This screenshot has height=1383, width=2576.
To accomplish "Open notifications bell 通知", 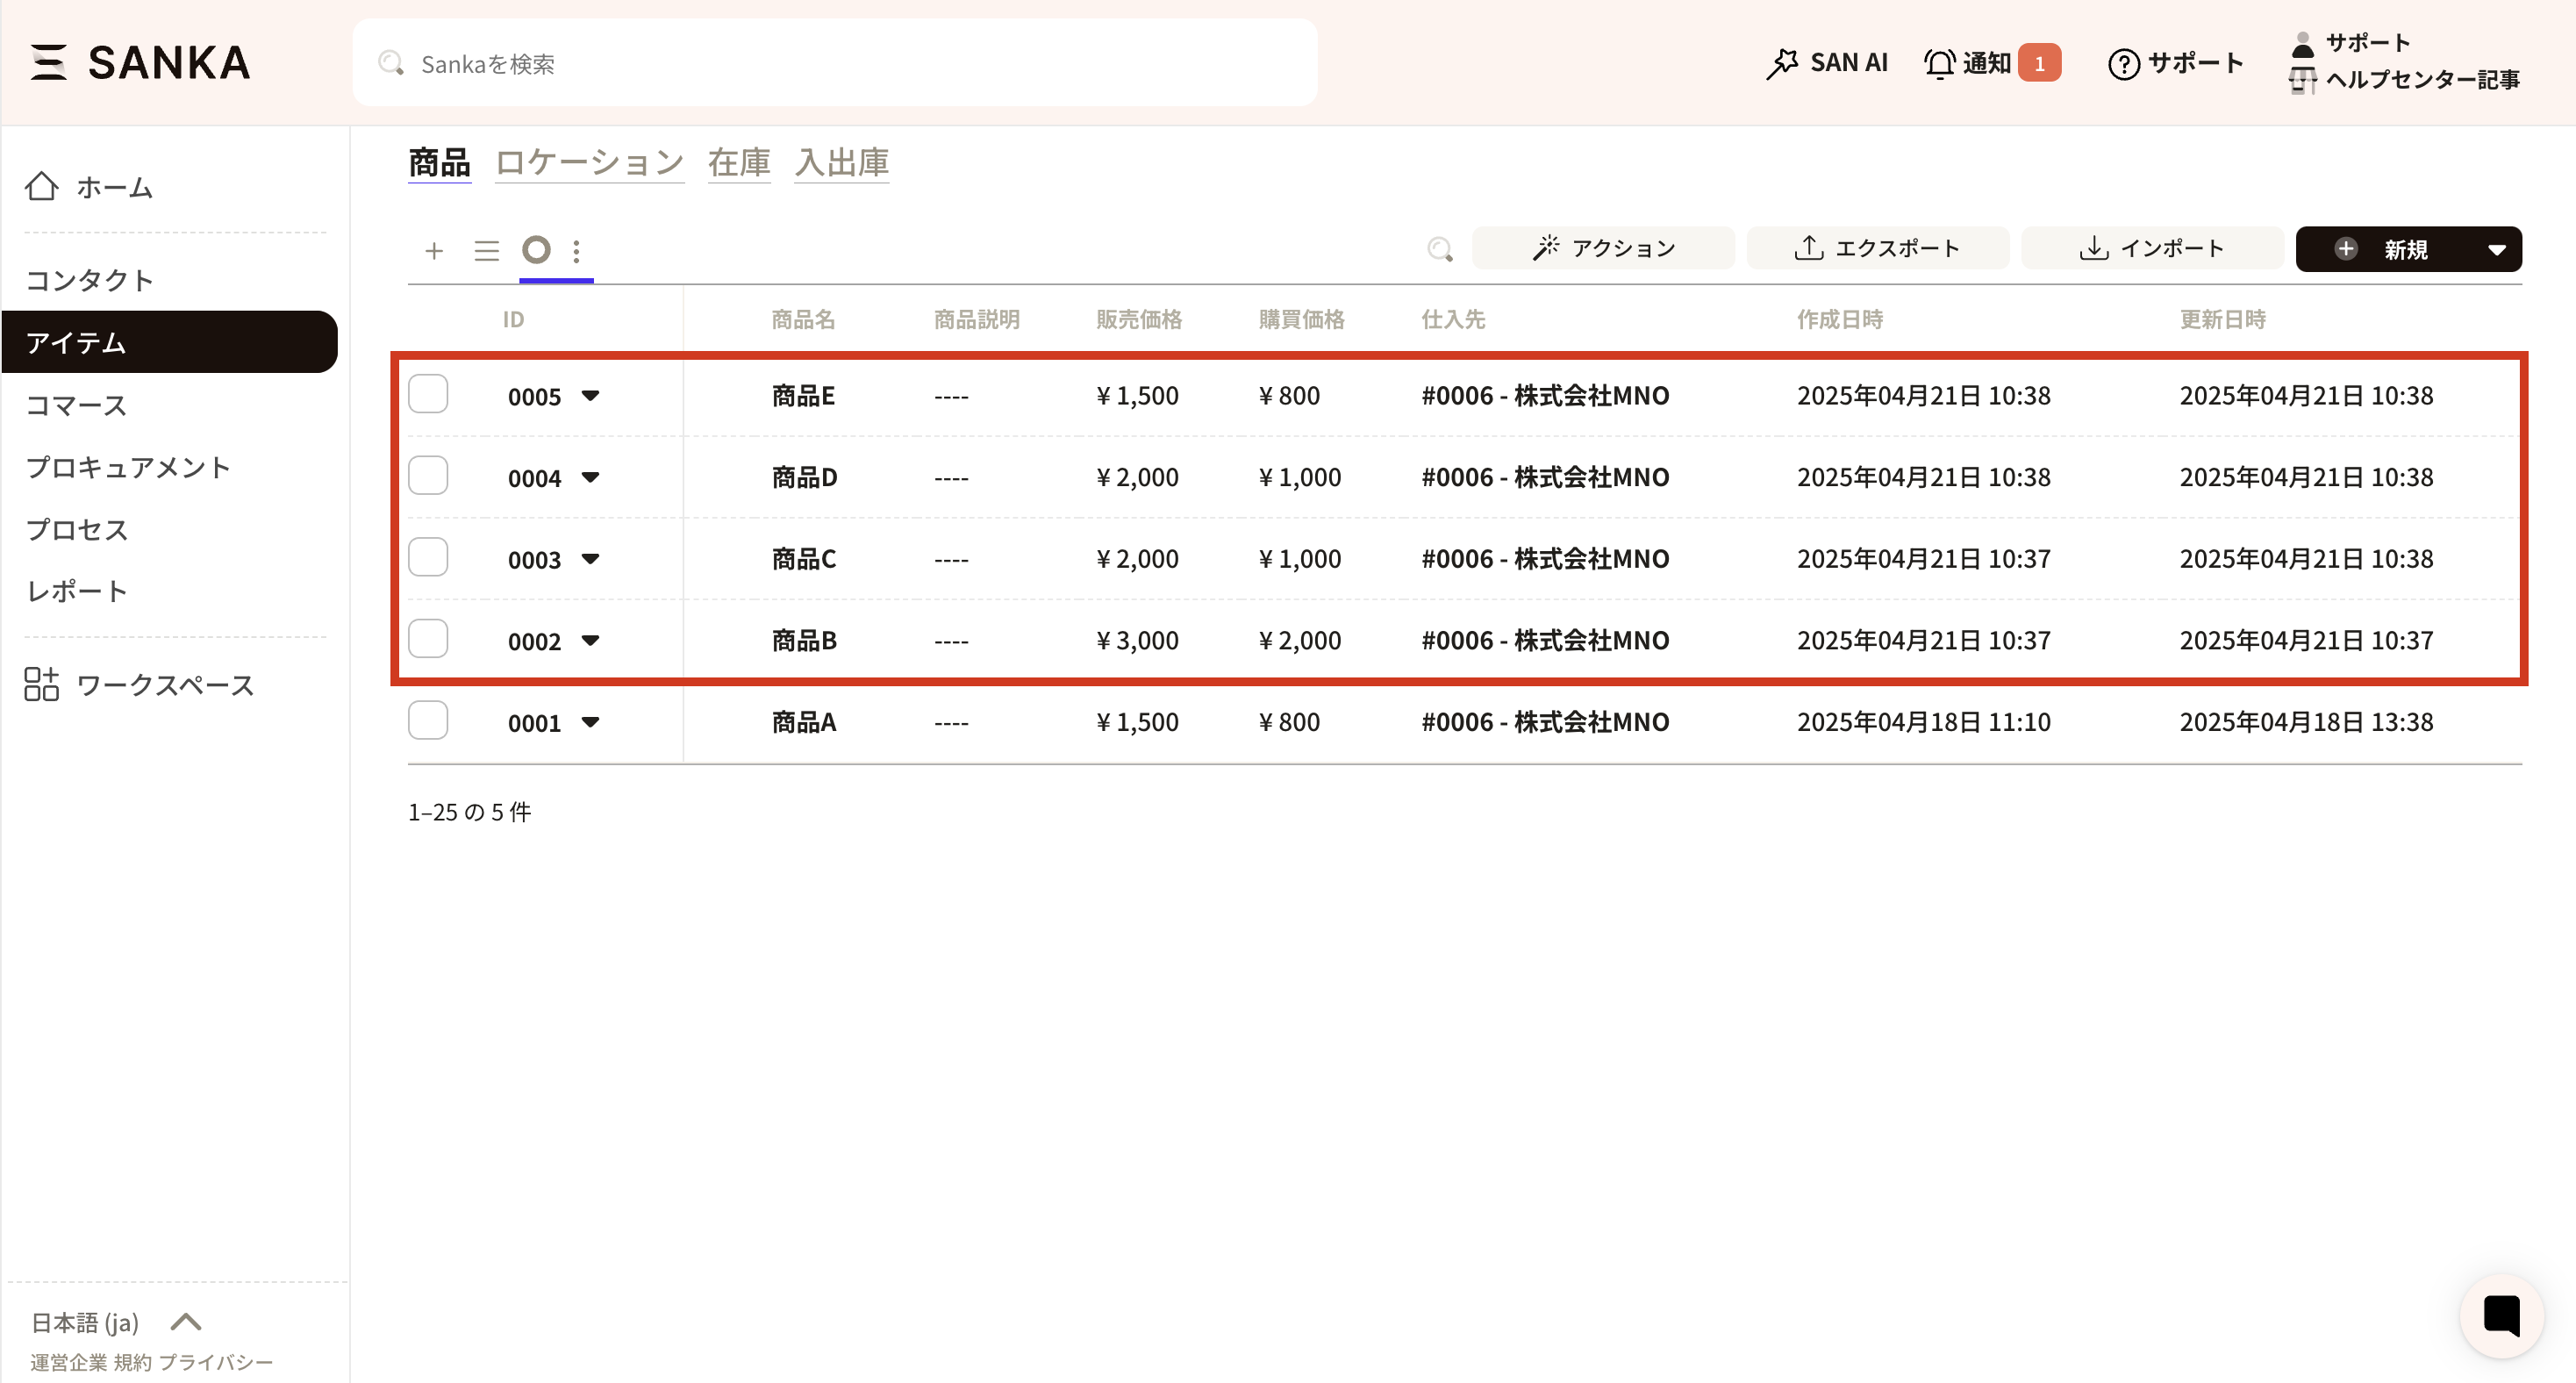I will [x=1967, y=63].
